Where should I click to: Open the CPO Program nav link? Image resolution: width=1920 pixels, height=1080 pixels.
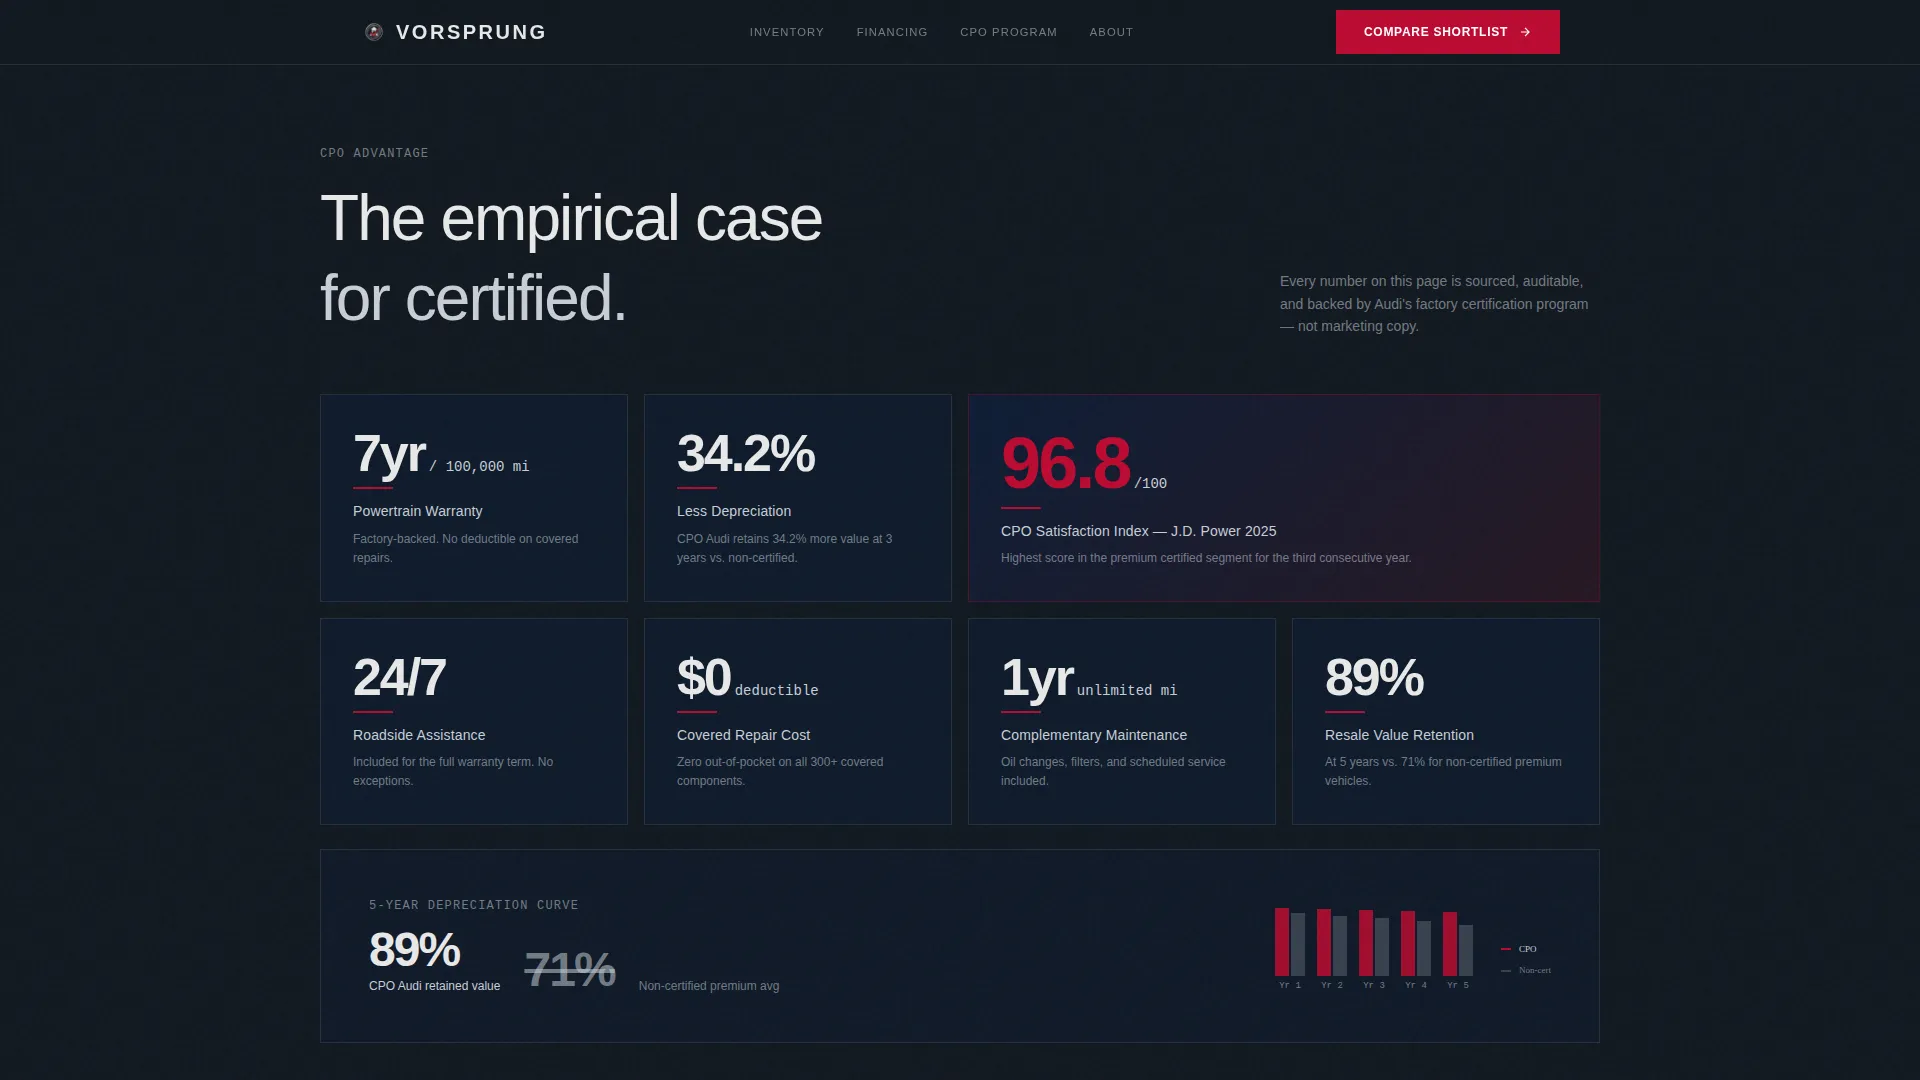point(1008,32)
